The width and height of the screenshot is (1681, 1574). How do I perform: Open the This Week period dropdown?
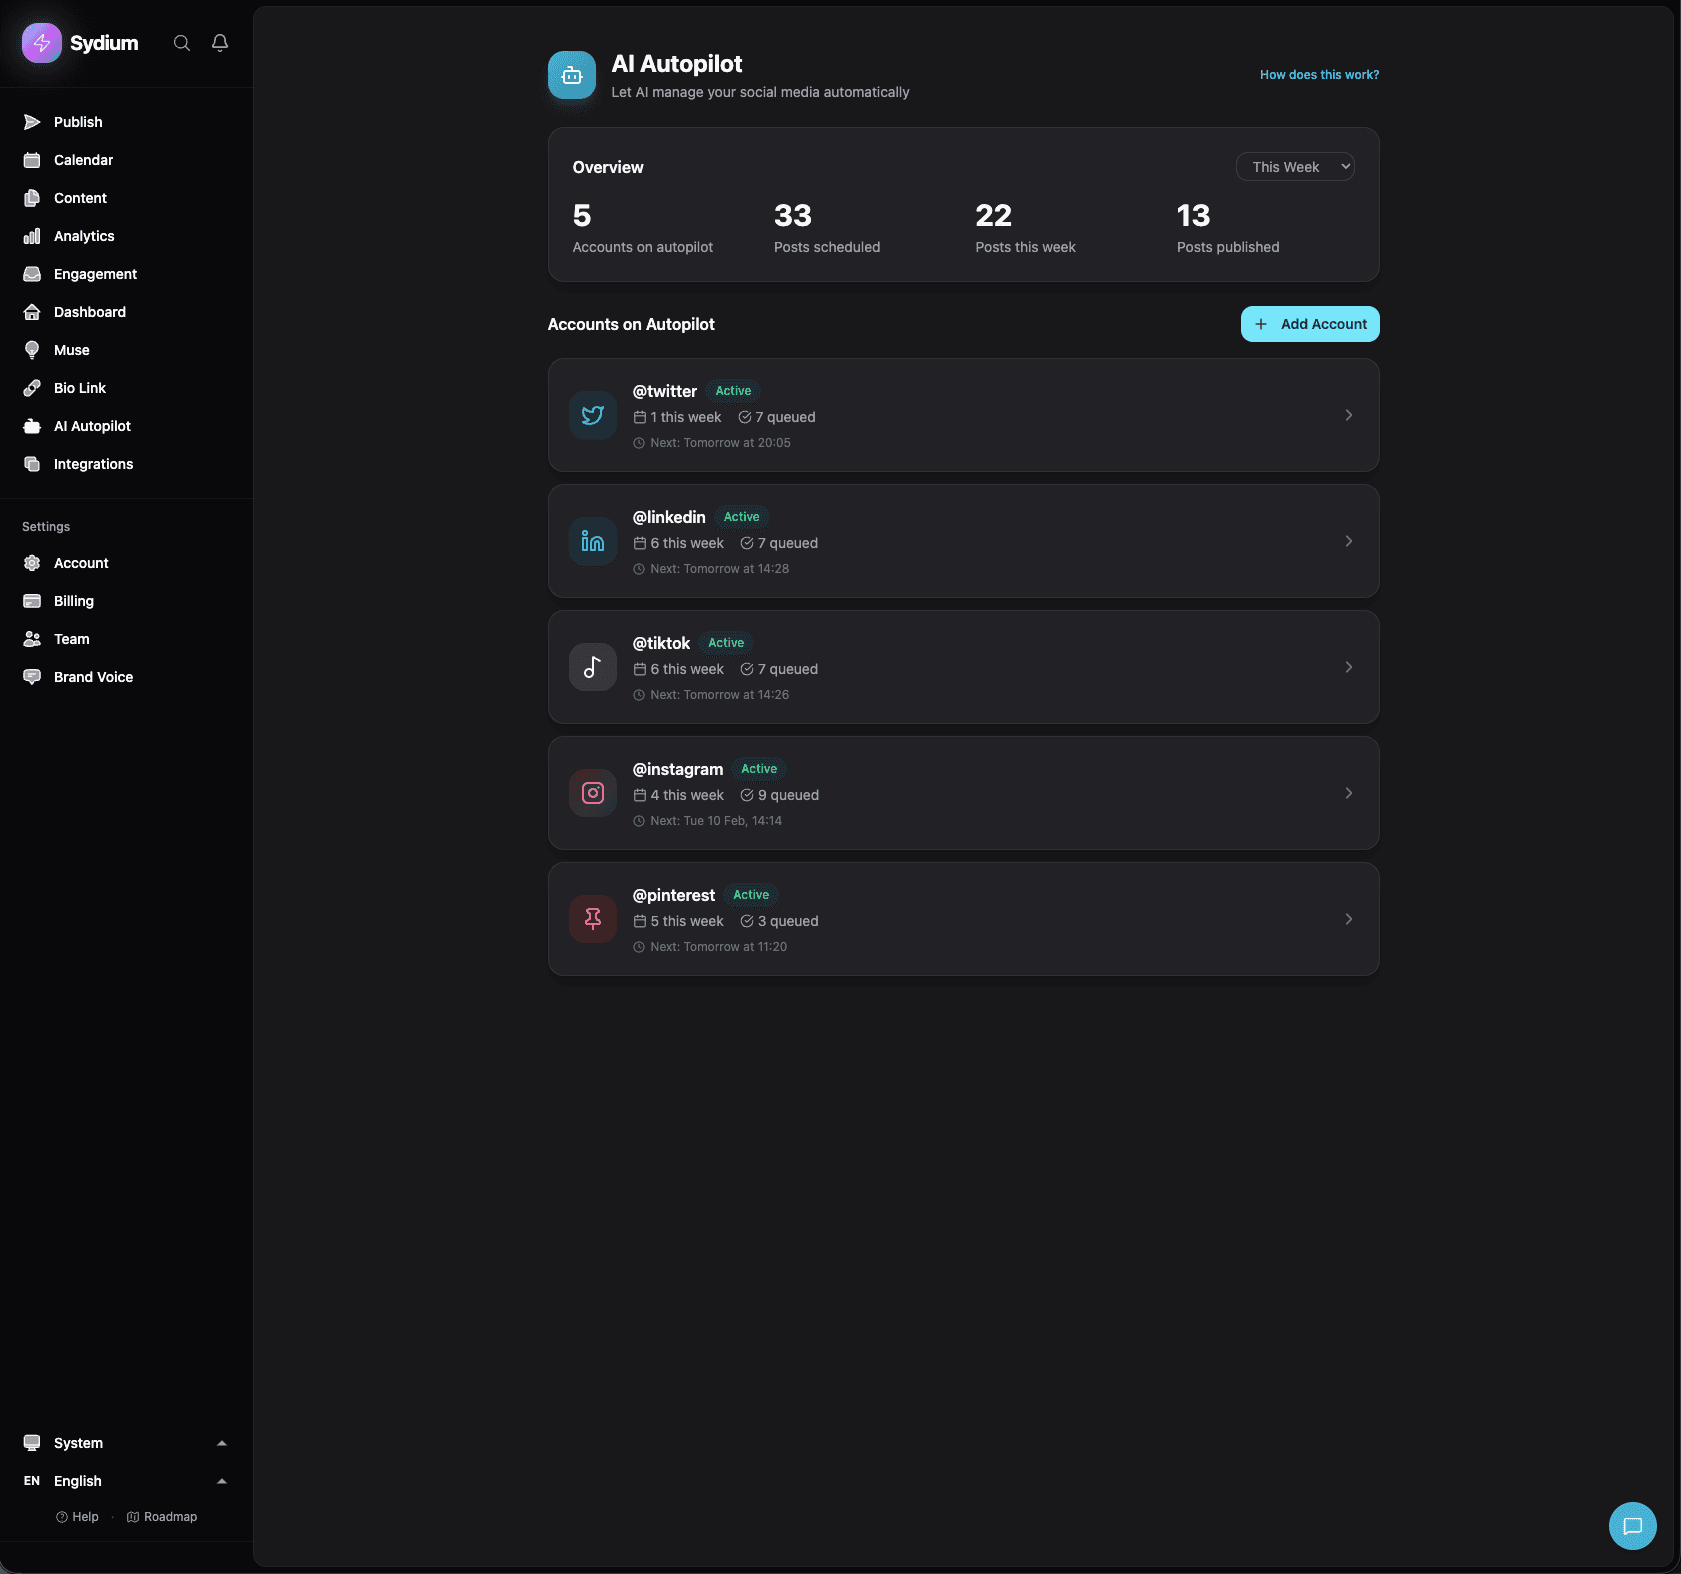(1294, 166)
